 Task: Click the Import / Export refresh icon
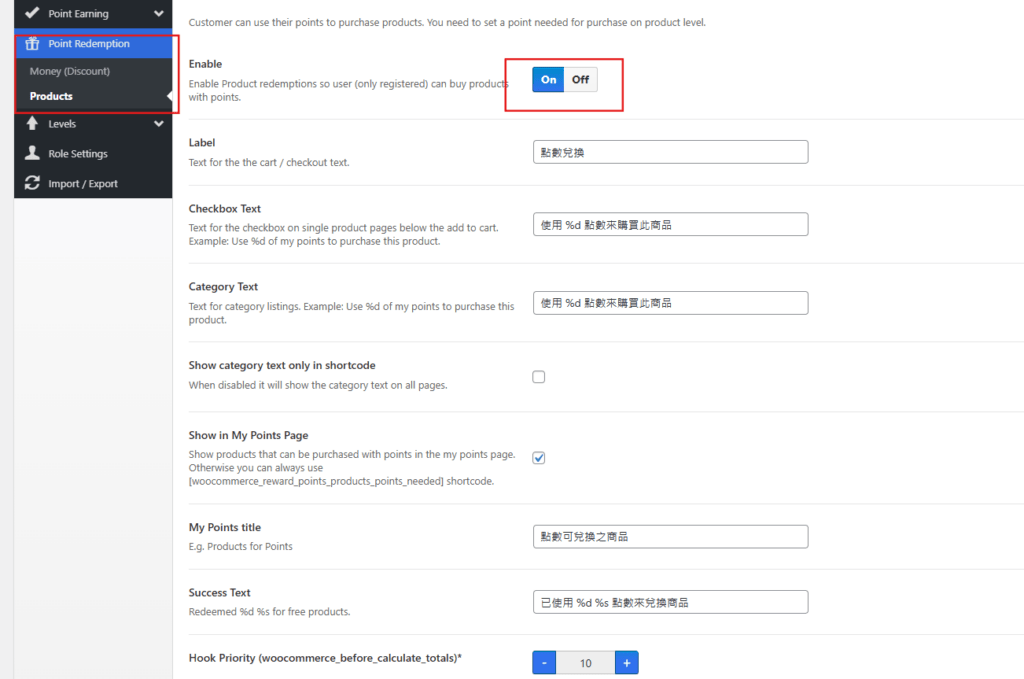tap(32, 184)
